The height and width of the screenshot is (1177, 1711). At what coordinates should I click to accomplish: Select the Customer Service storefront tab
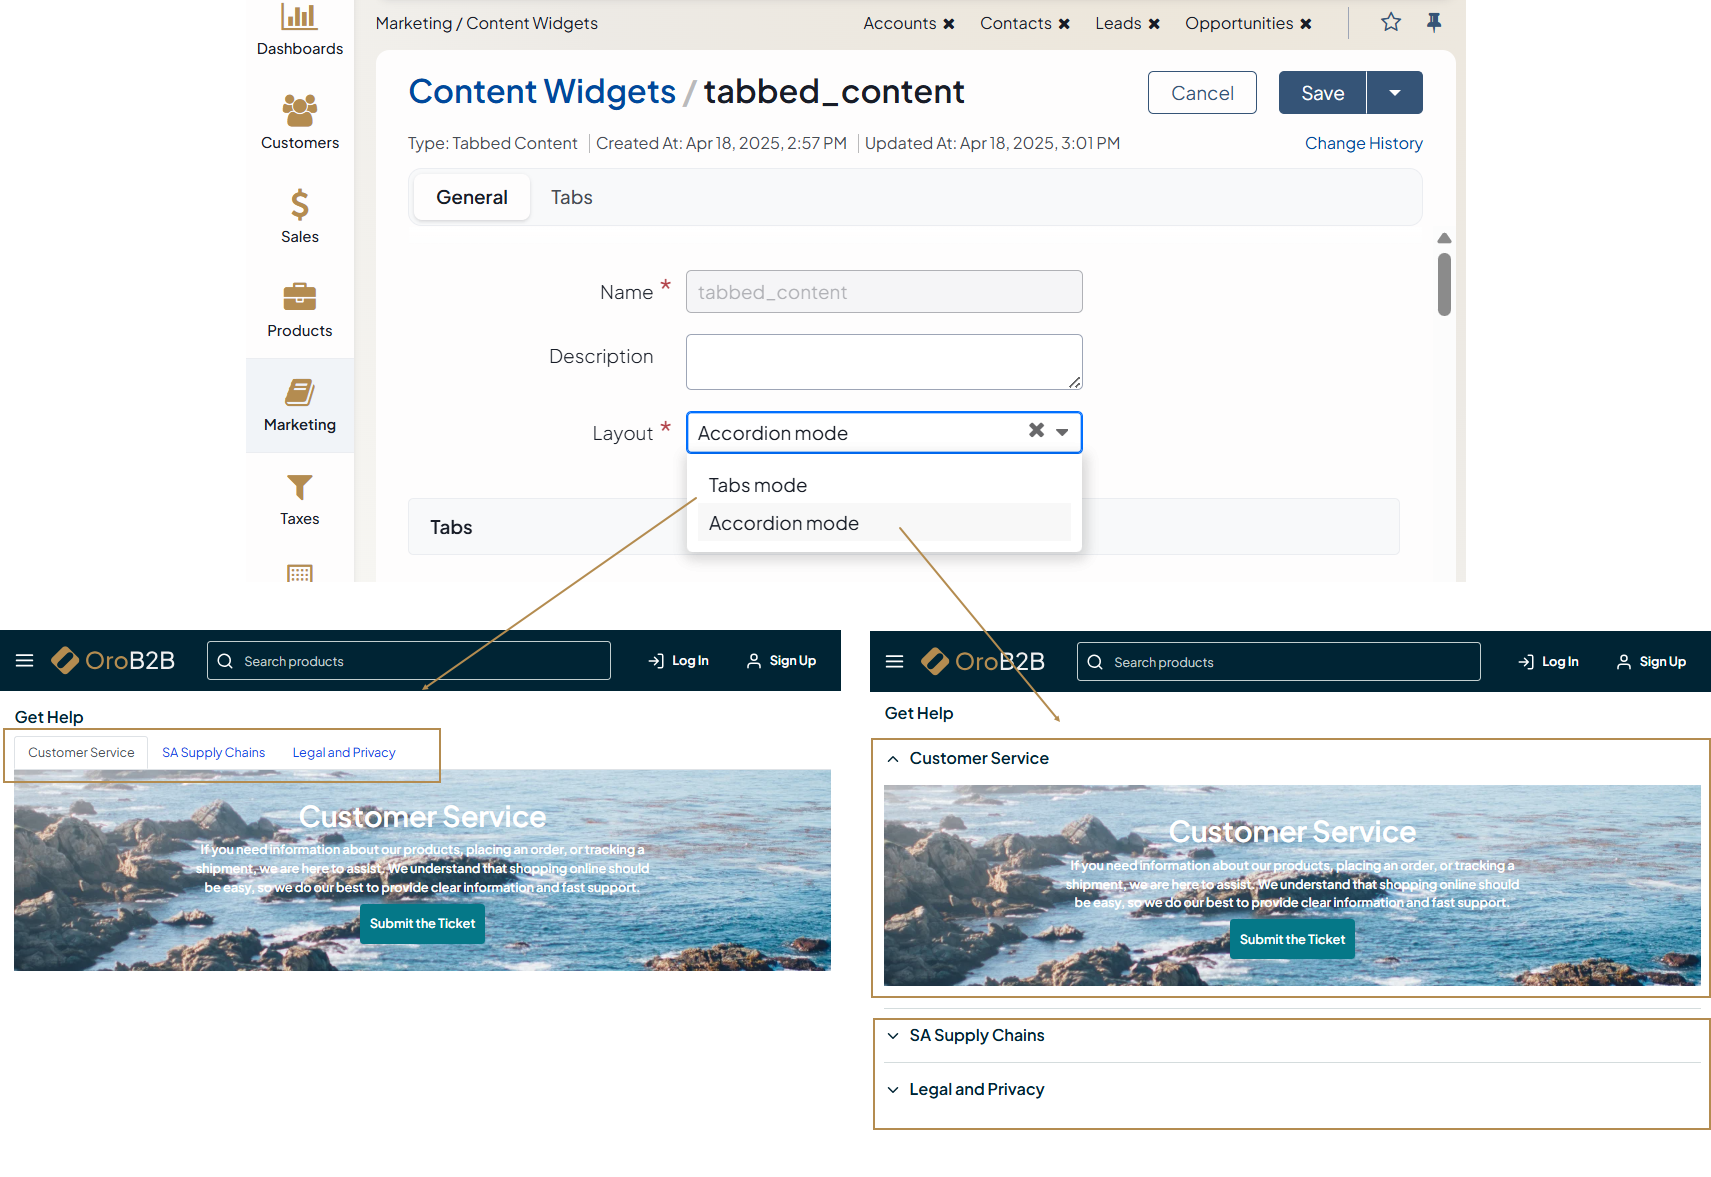click(81, 752)
